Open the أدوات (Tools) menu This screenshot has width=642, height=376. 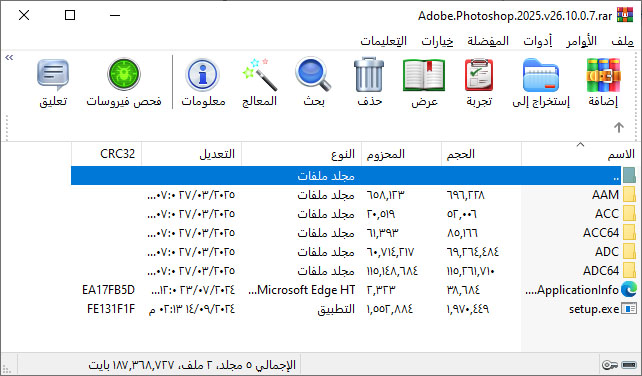(537, 41)
